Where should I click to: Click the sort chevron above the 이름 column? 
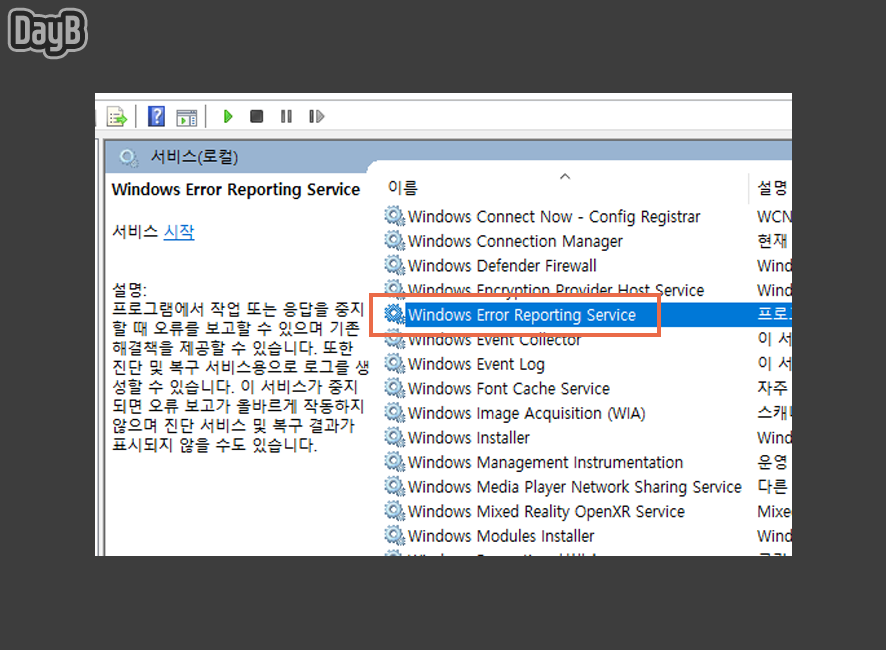(x=565, y=176)
